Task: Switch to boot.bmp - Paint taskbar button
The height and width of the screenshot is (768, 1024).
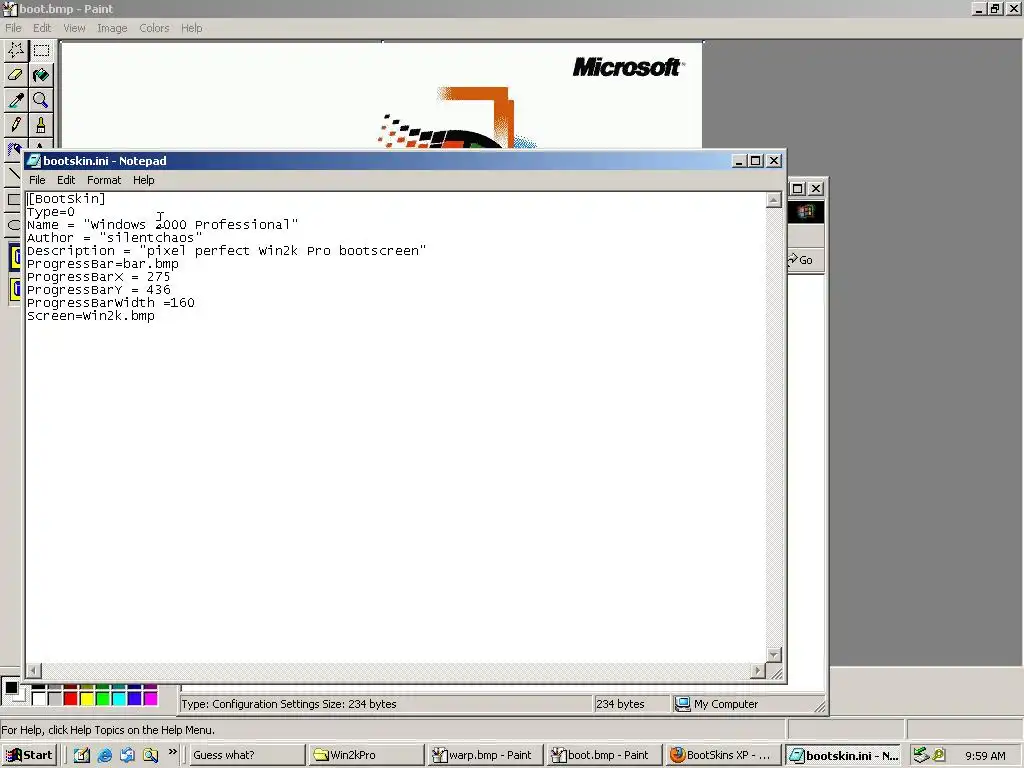Action: click(x=604, y=755)
